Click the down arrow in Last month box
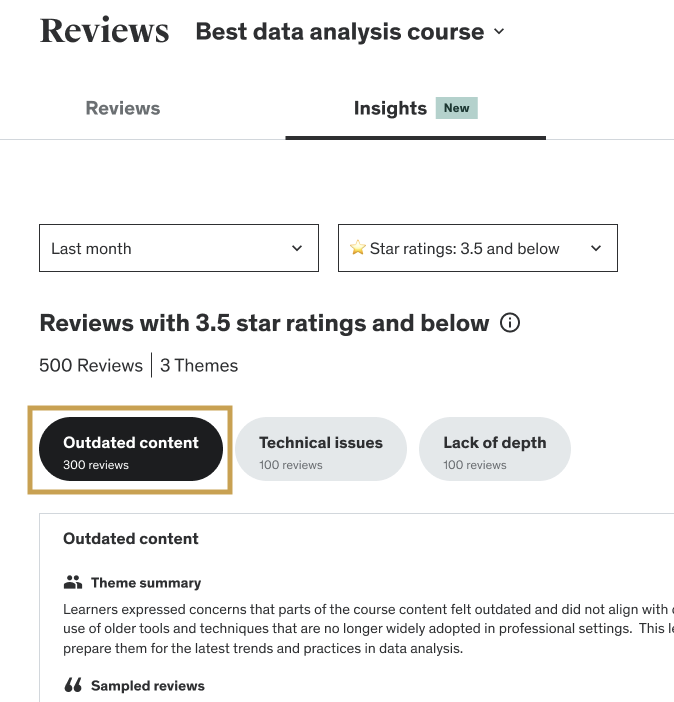This screenshot has height=702, width=674. (x=297, y=249)
